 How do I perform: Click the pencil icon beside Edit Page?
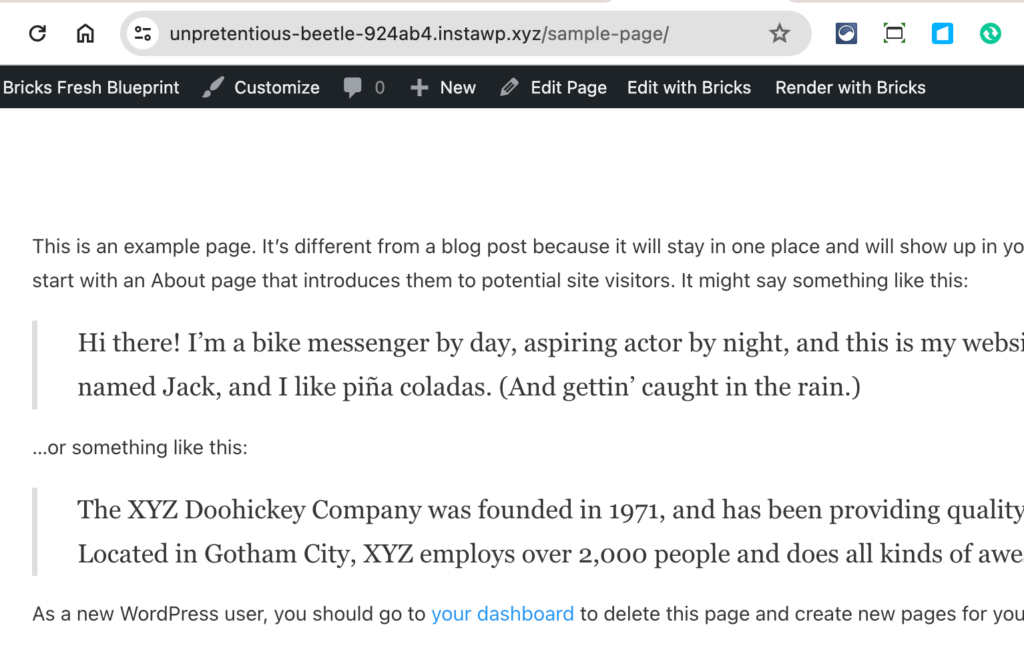coord(509,87)
